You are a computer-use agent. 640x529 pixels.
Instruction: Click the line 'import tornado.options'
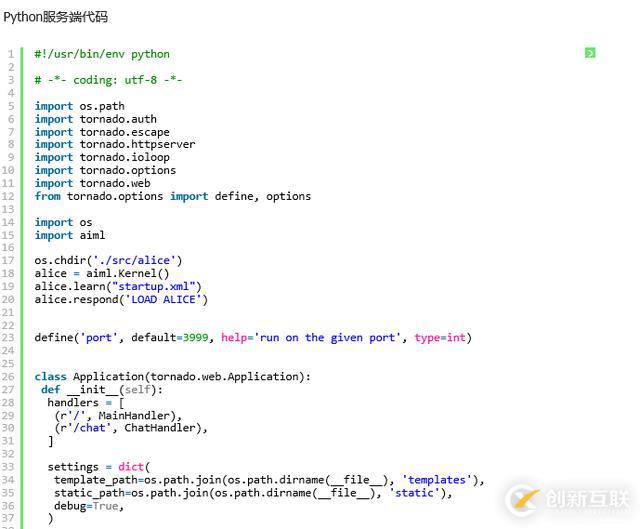pos(105,171)
